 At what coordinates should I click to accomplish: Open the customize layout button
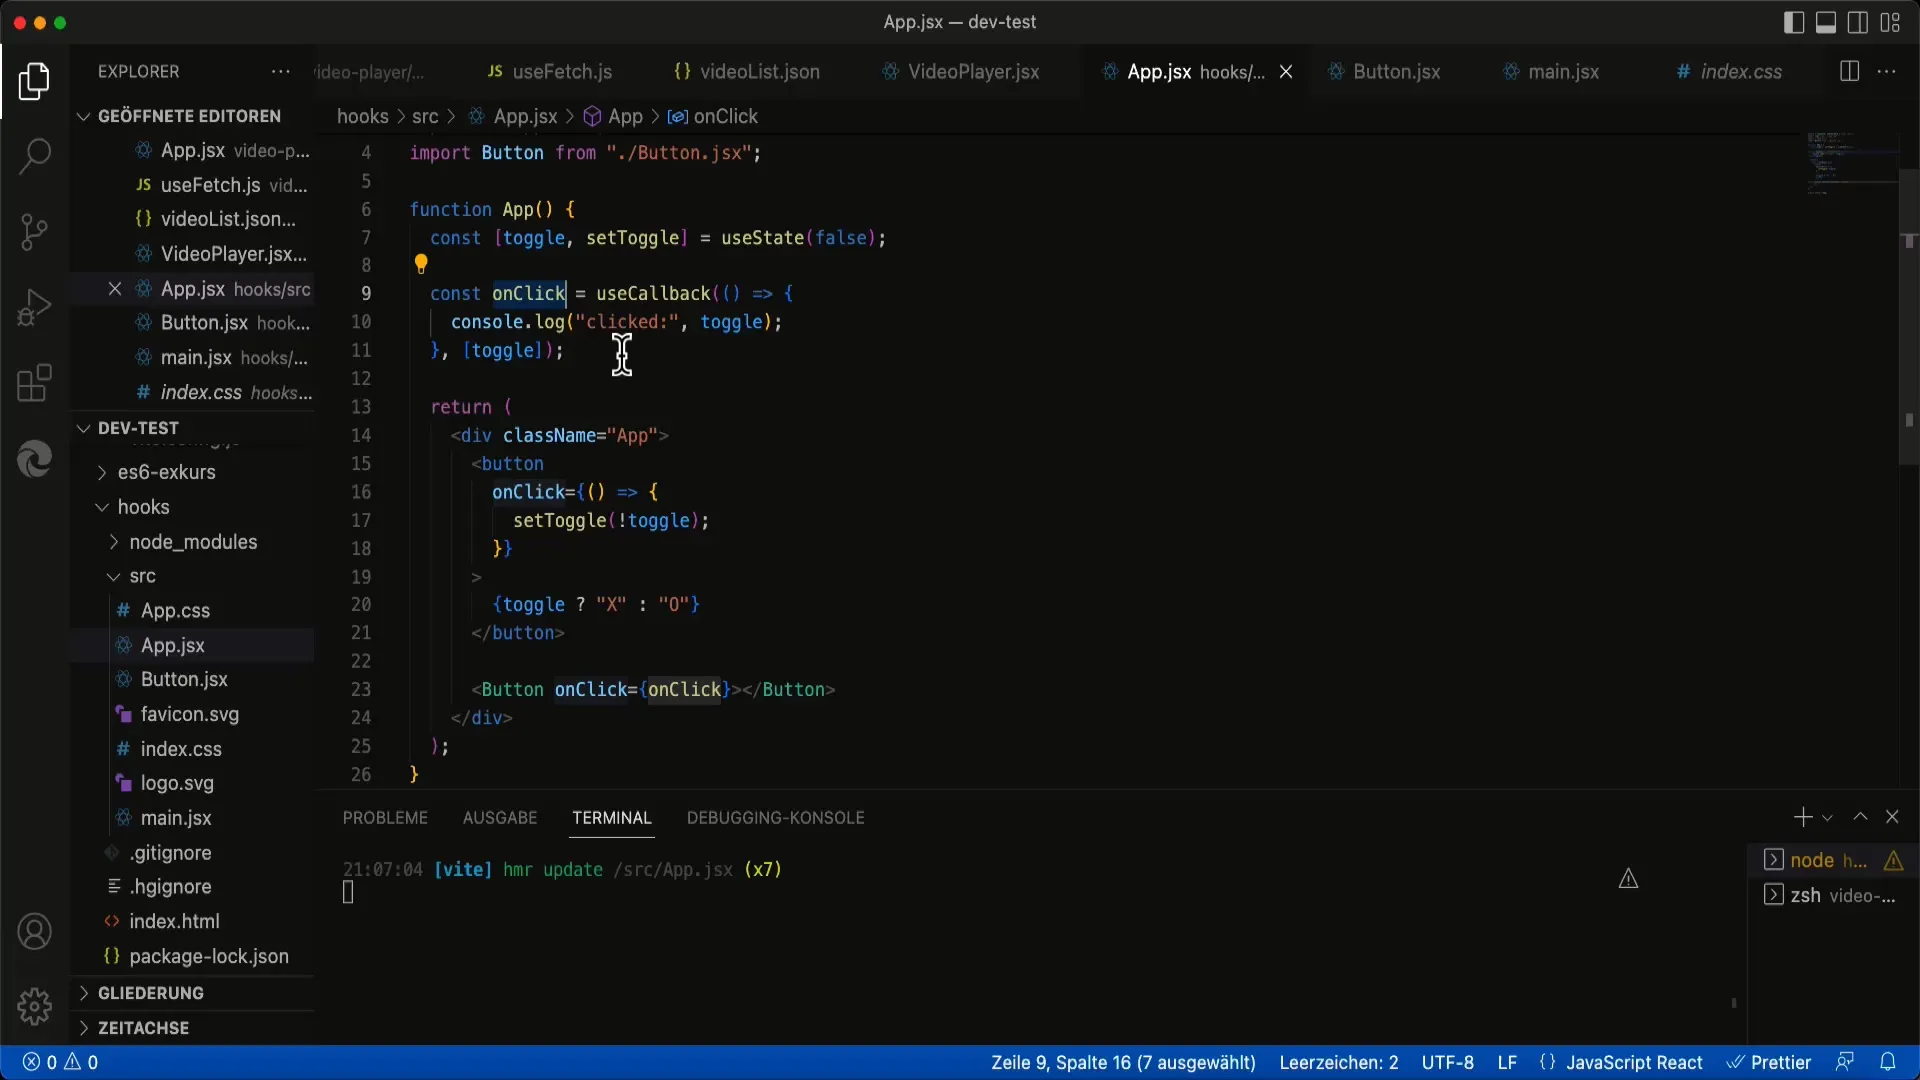1890,22
